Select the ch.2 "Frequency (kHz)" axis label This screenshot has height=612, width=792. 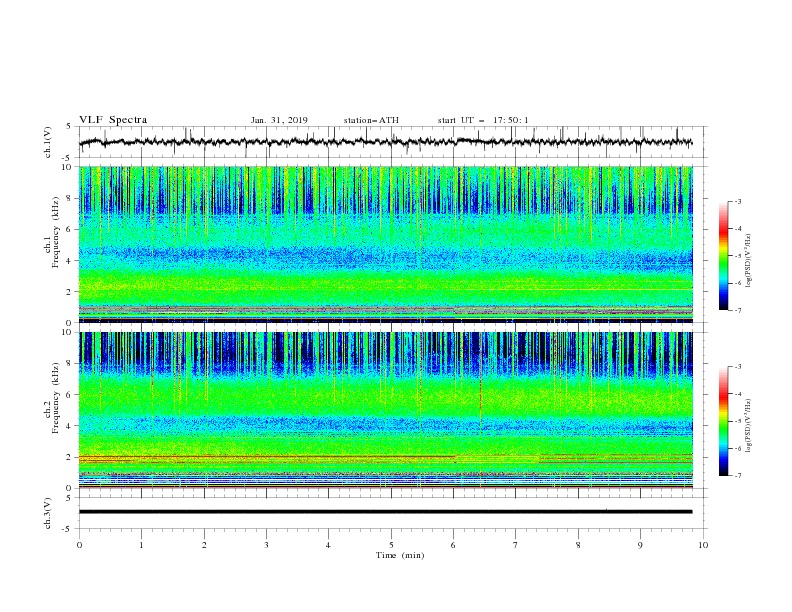click(56, 397)
